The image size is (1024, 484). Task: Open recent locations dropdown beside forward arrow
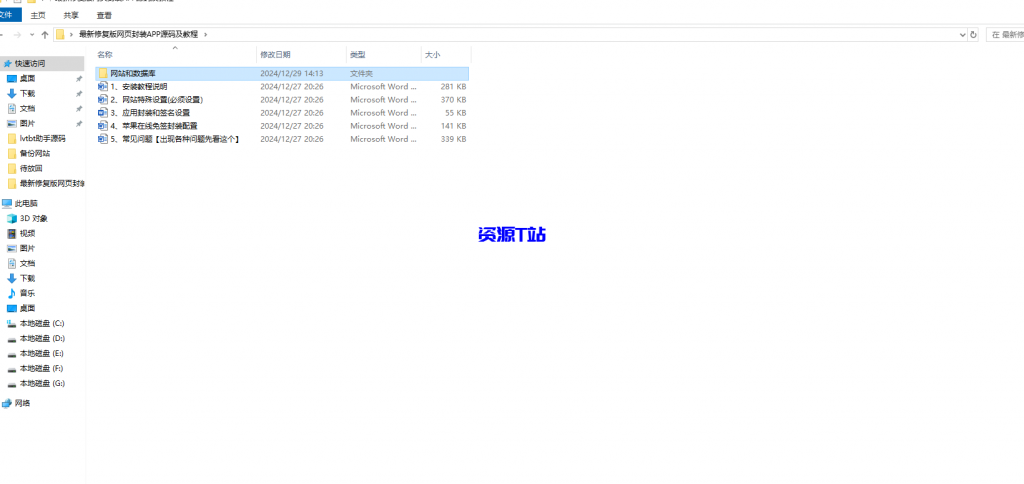tap(32, 35)
